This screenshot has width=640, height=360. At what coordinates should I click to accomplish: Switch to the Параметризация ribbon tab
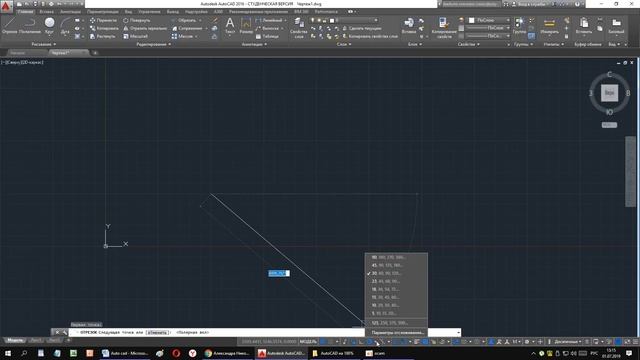[x=102, y=12]
